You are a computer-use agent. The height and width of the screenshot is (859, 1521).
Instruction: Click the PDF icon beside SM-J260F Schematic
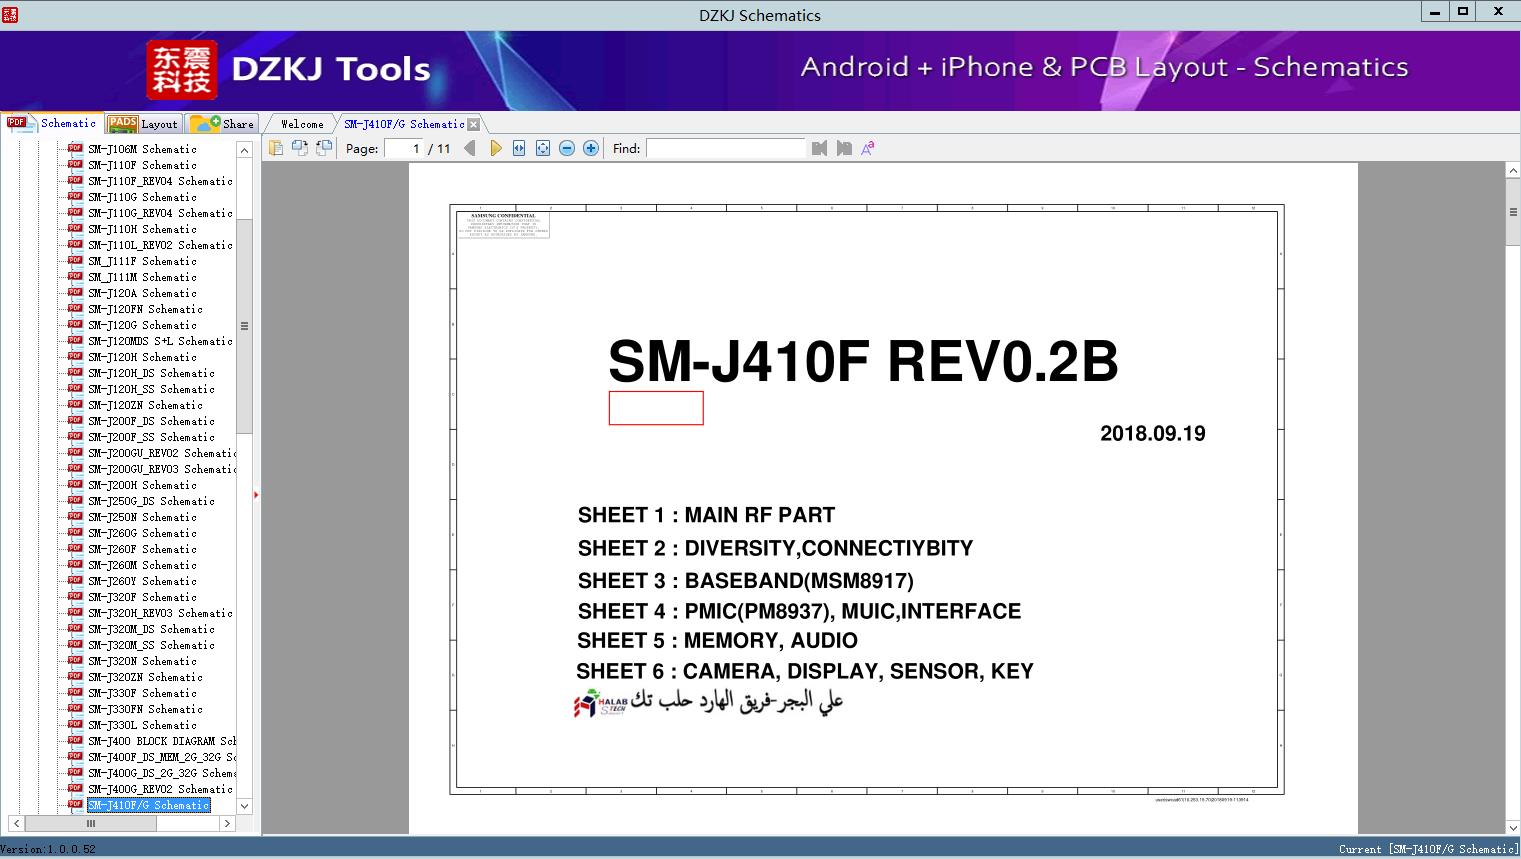coord(75,549)
